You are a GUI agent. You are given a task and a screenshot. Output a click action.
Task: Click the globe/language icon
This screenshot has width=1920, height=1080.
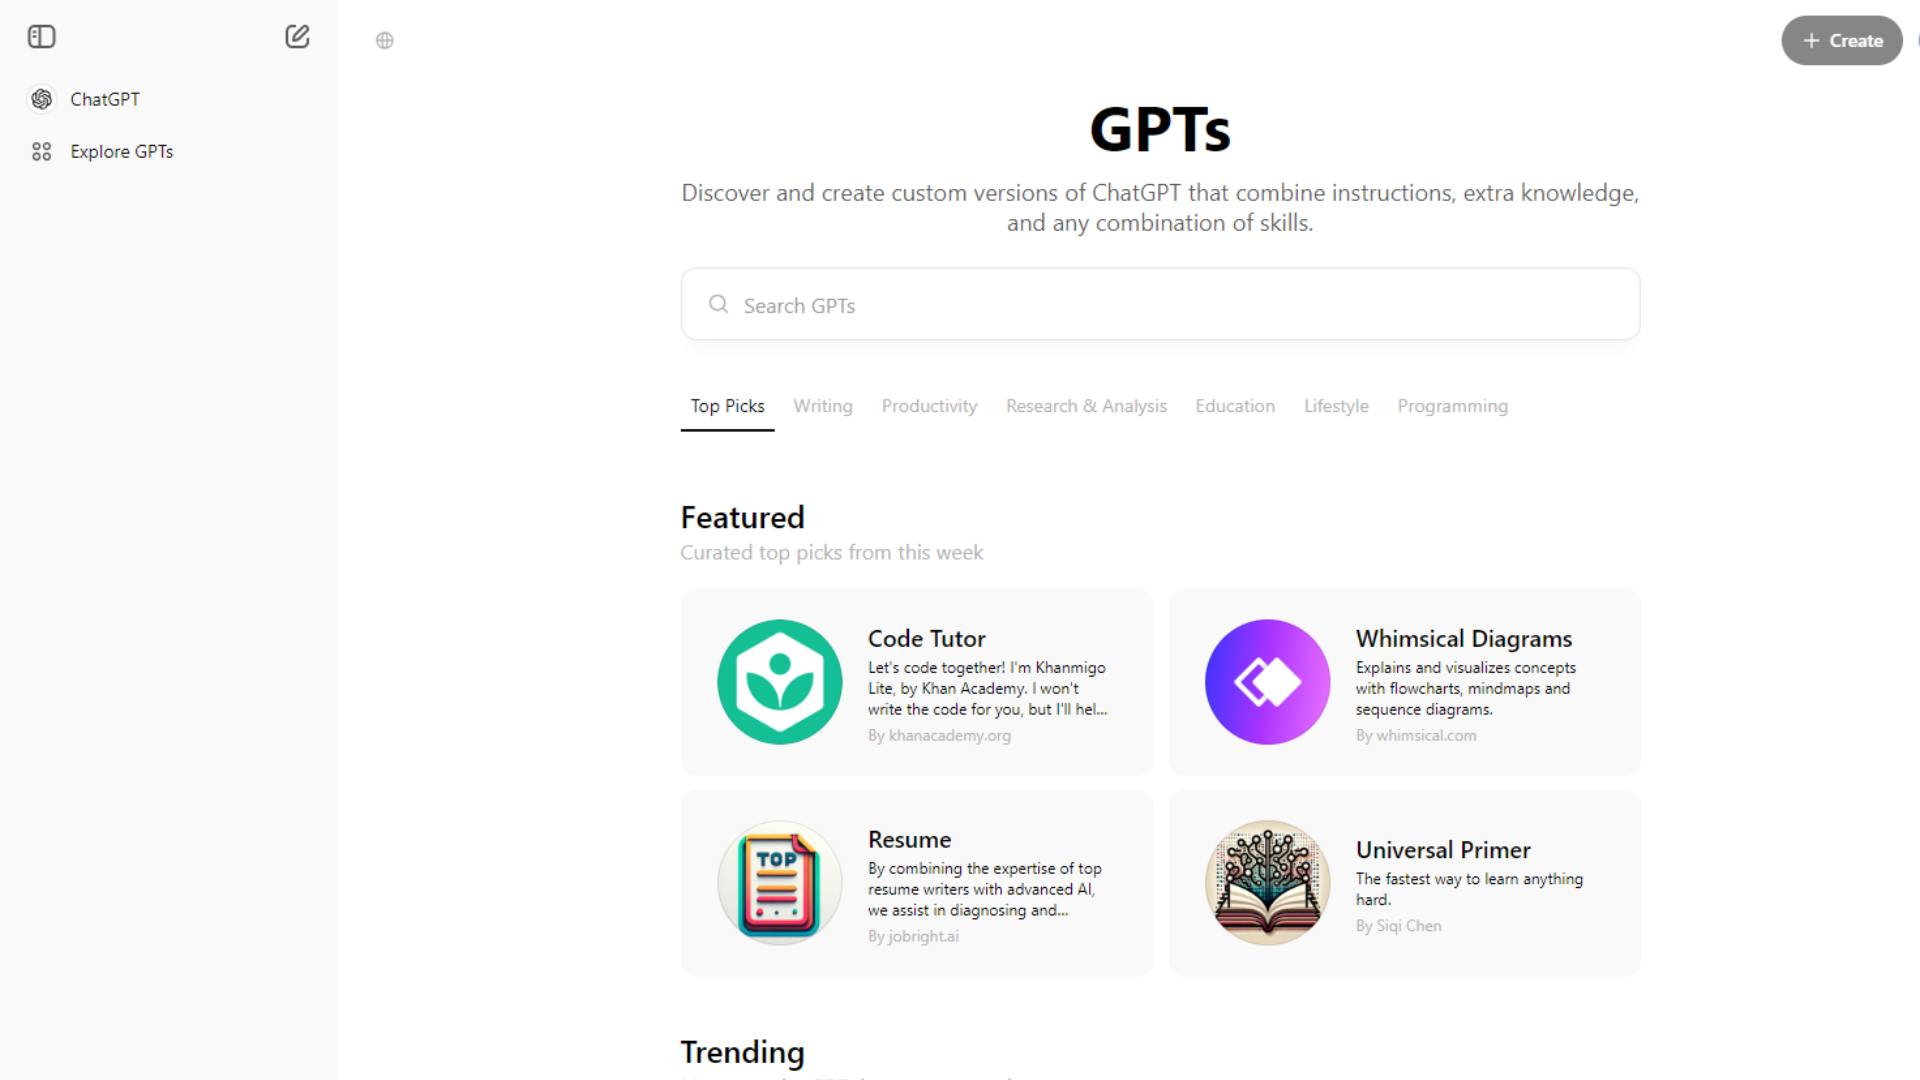[x=384, y=40]
